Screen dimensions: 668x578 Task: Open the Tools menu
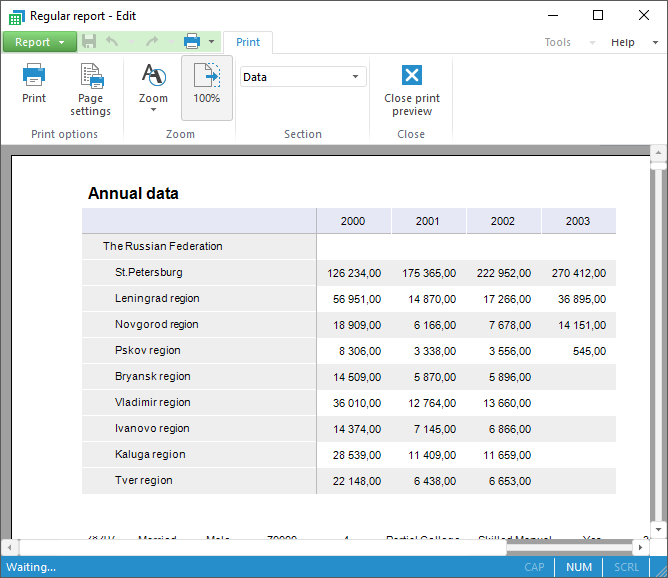click(x=558, y=42)
